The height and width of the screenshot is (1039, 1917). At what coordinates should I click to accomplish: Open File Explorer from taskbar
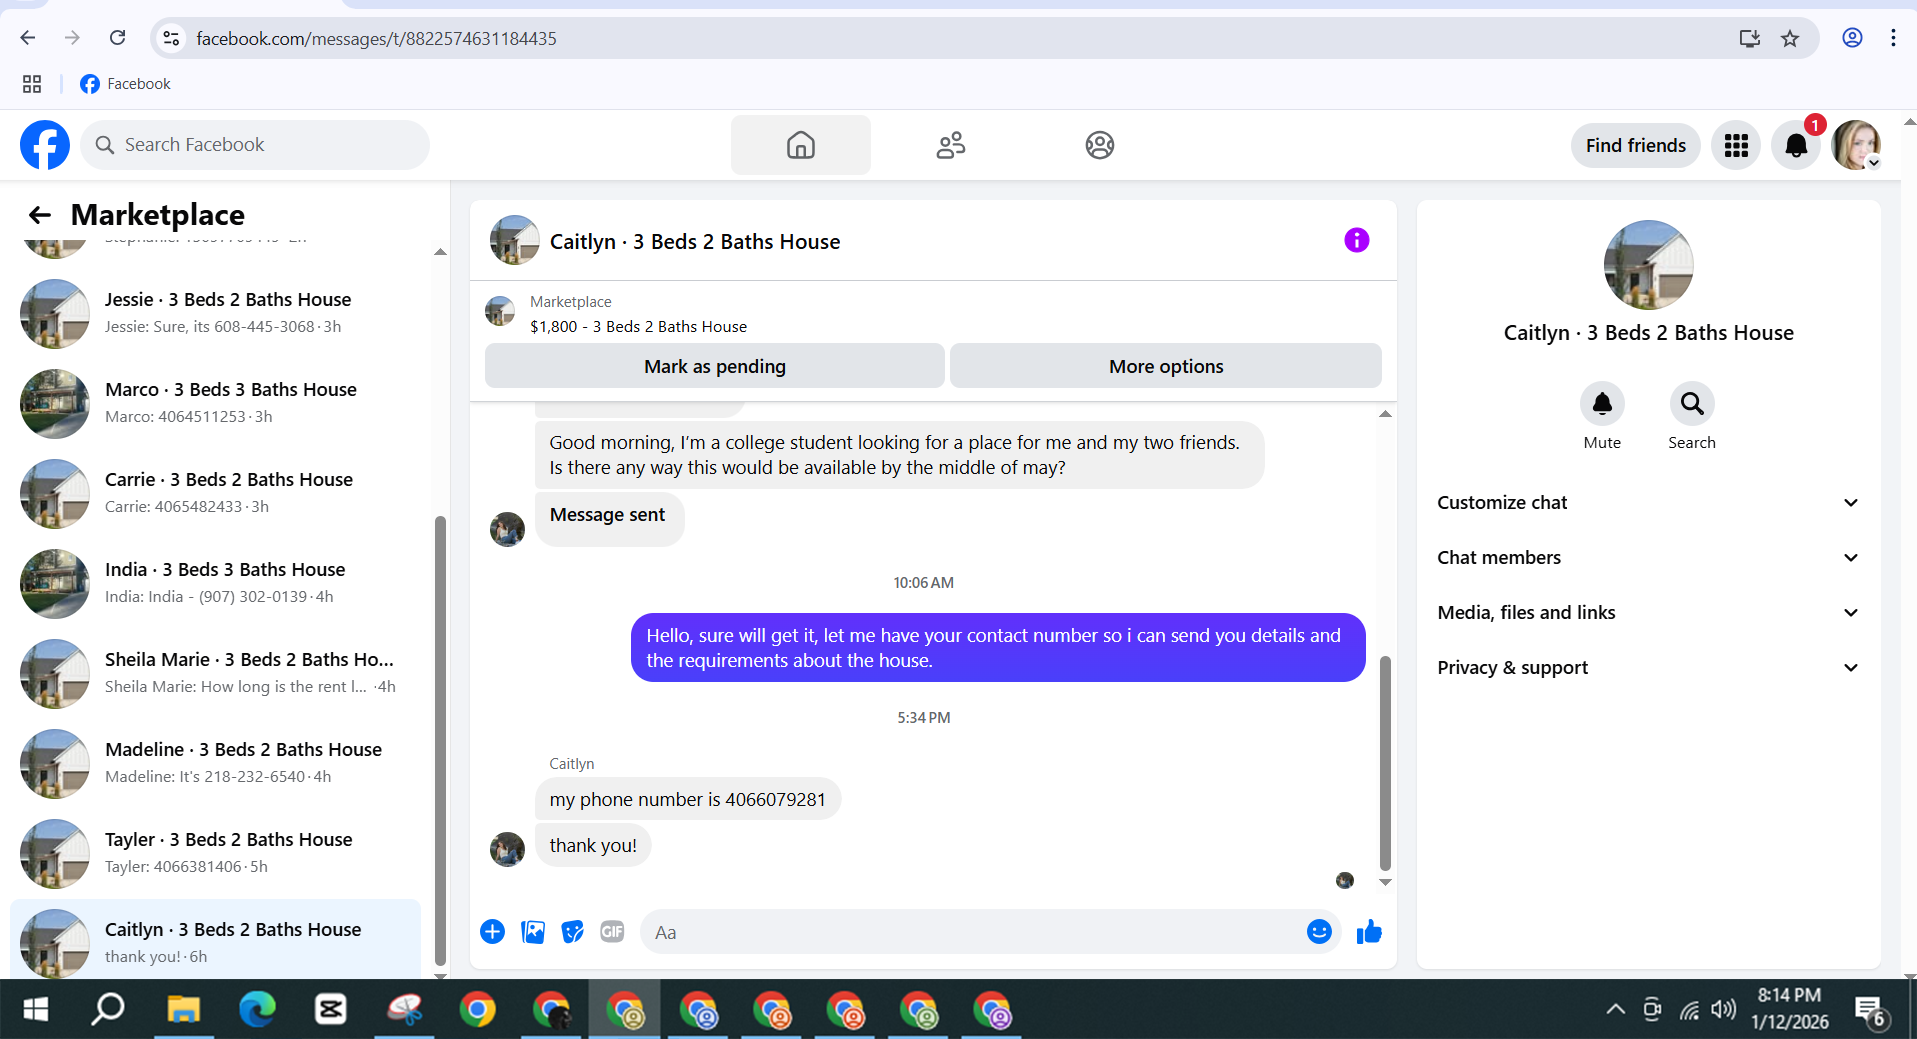[183, 1010]
